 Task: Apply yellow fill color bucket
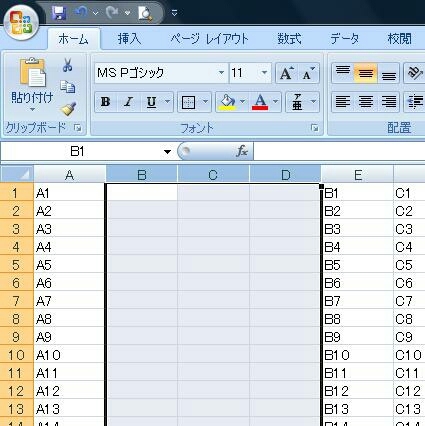pyautogui.click(x=227, y=102)
